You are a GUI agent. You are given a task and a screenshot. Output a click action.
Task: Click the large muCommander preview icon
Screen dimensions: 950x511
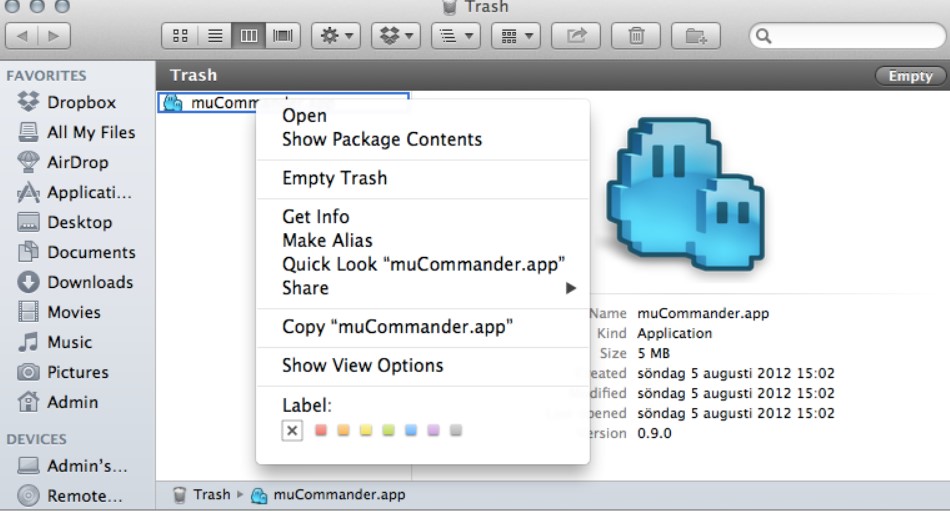[x=686, y=194]
